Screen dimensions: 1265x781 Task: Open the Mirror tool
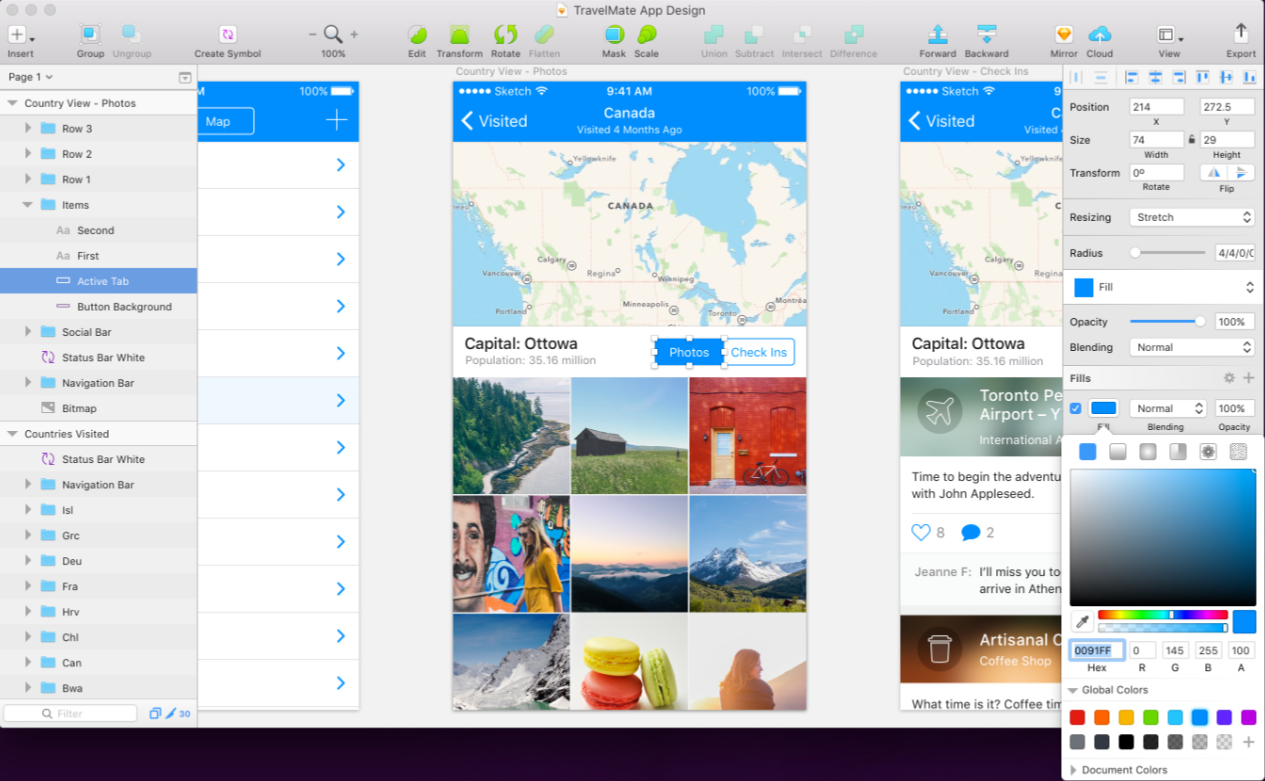pos(1064,34)
